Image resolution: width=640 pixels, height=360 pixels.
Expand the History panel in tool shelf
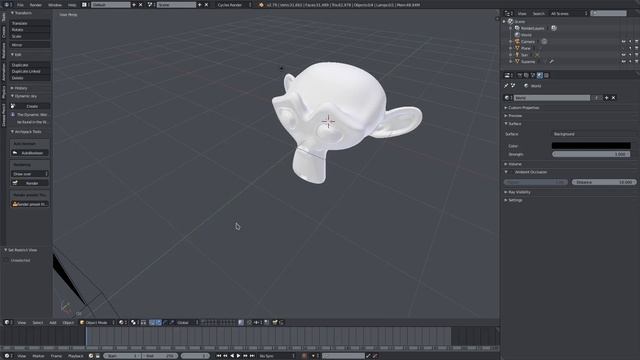pyautogui.click(x=20, y=88)
